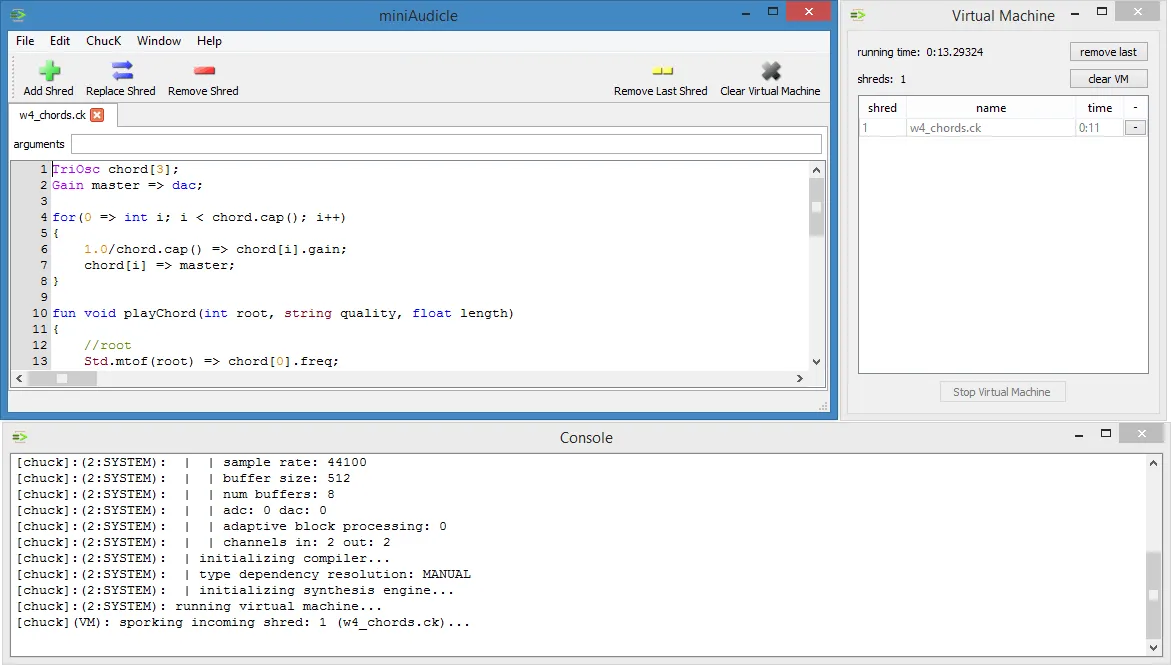Image resolution: width=1171 pixels, height=665 pixels.
Task: Click the Add Shred icon
Action: tap(47, 70)
